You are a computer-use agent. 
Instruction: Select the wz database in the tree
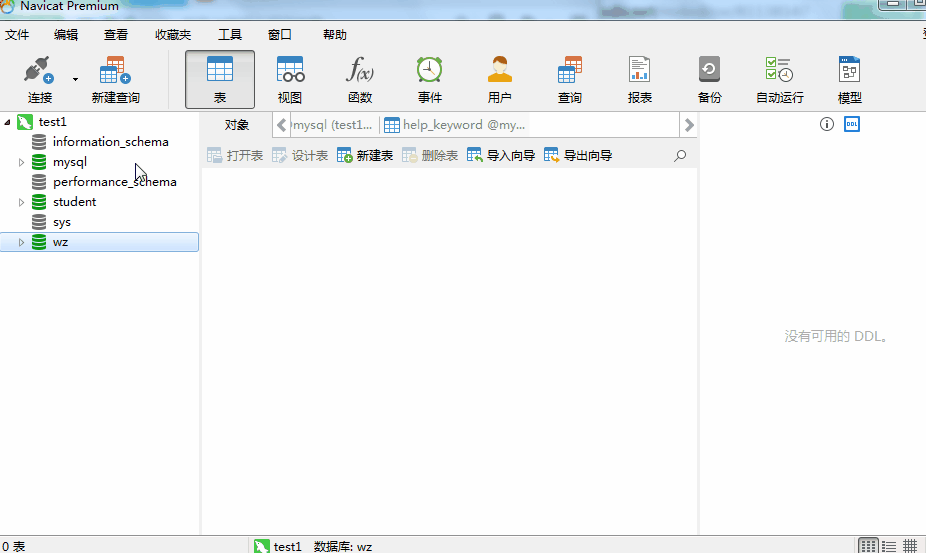pos(99,242)
